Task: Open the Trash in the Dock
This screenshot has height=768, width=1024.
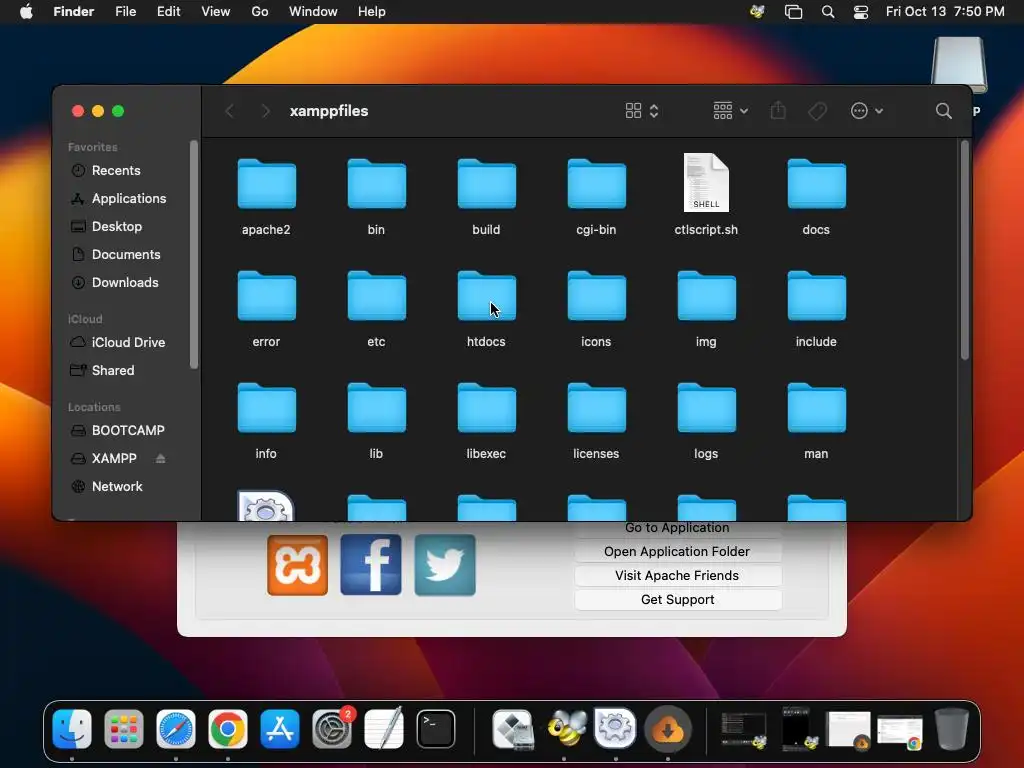Action: (x=952, y=729)
